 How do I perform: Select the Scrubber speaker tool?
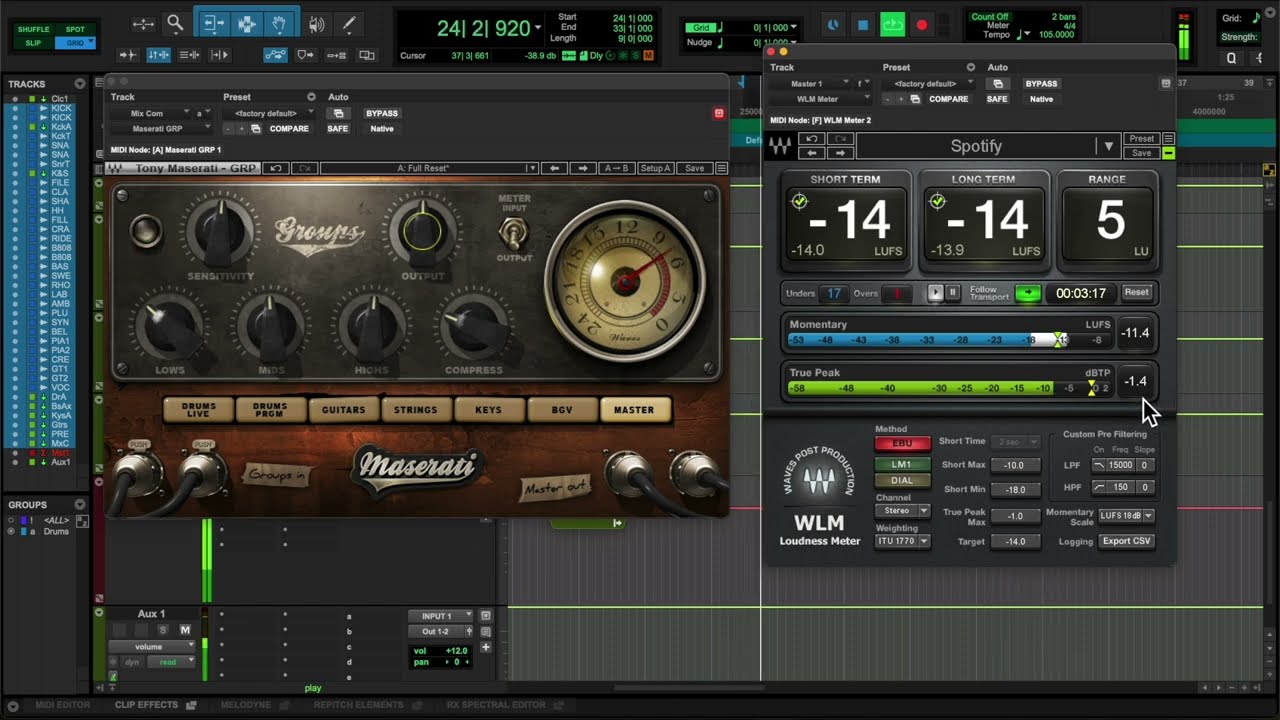point(317,23)
